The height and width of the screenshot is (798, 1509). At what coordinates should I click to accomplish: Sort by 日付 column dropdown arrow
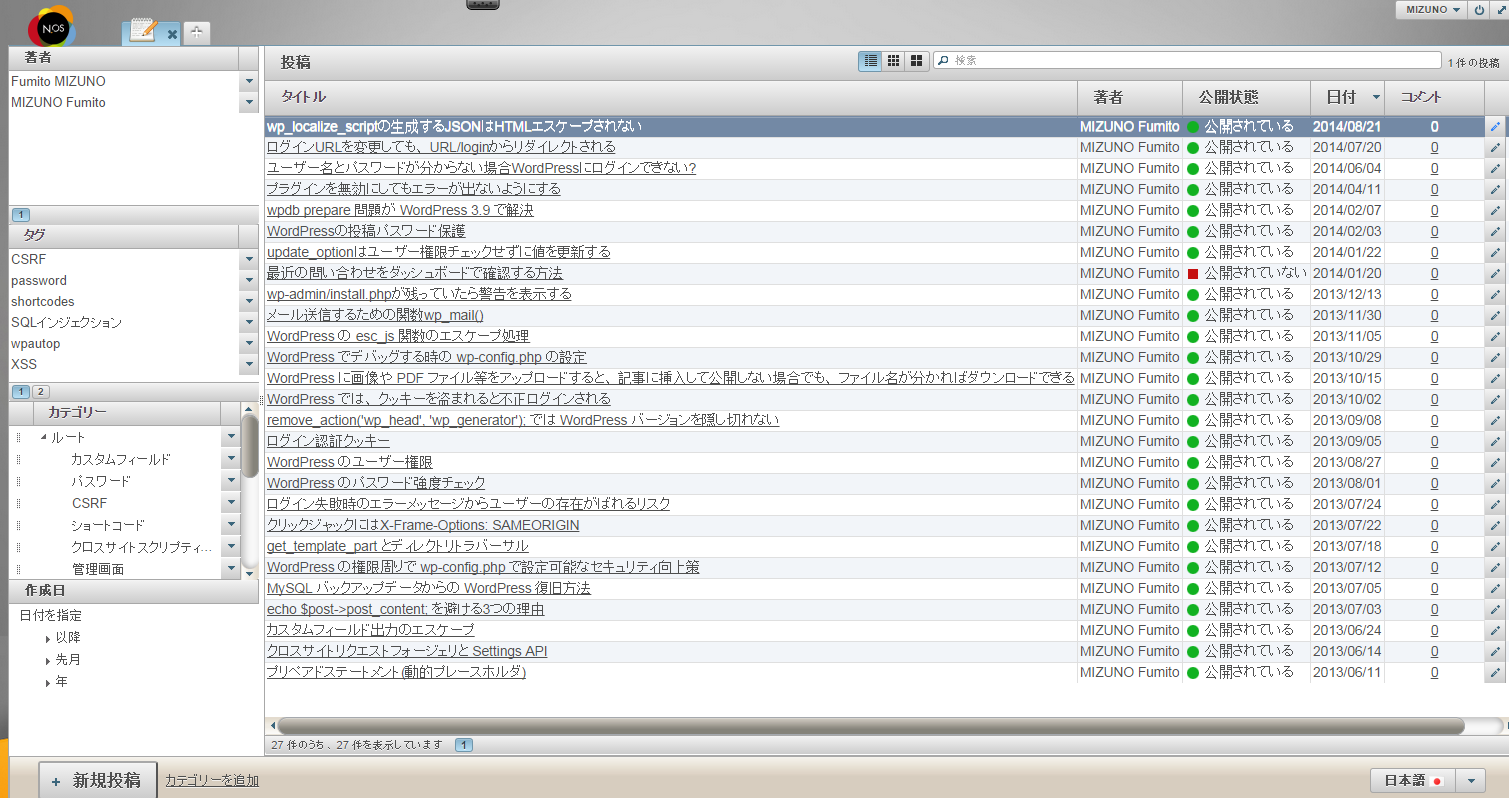point(1376,97)
